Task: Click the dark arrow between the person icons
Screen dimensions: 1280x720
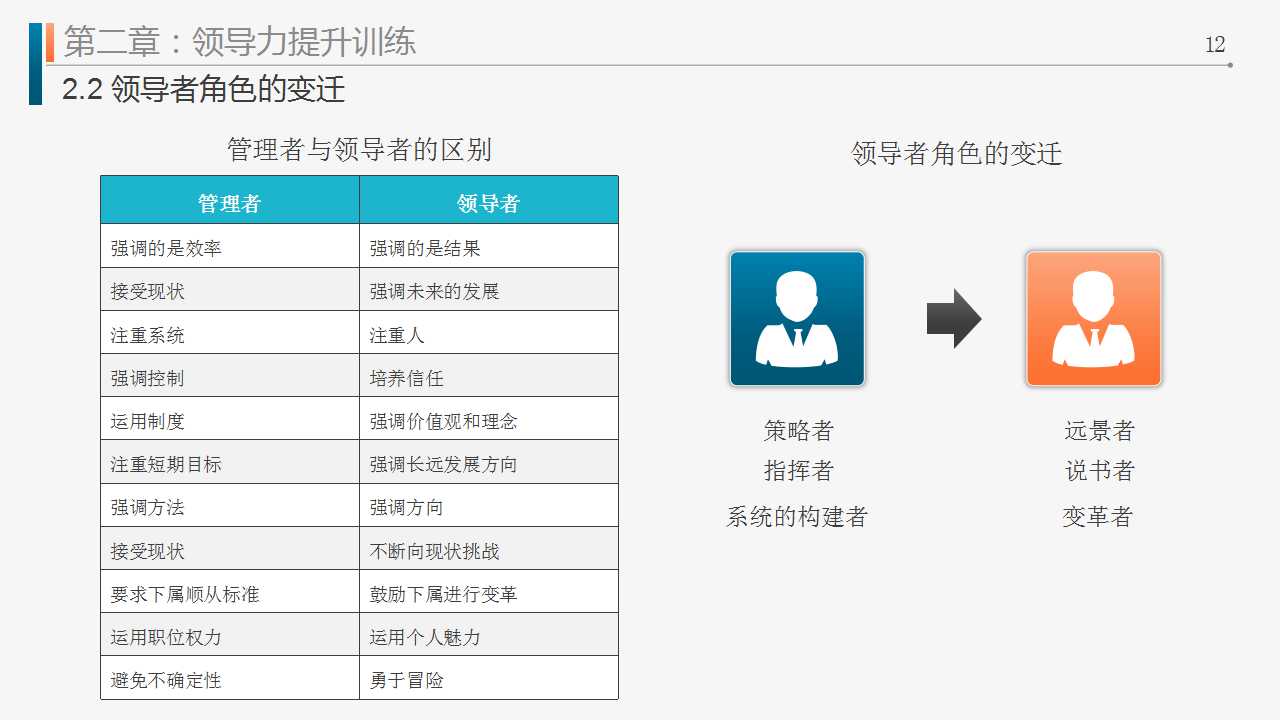Action: point(954,319)
